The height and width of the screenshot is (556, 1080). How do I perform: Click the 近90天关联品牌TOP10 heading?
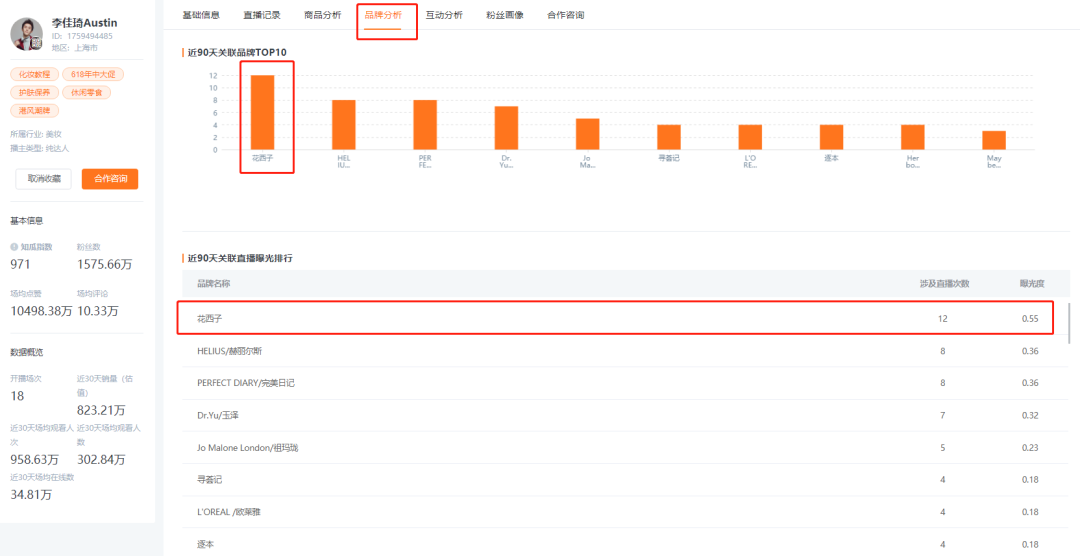237,52
